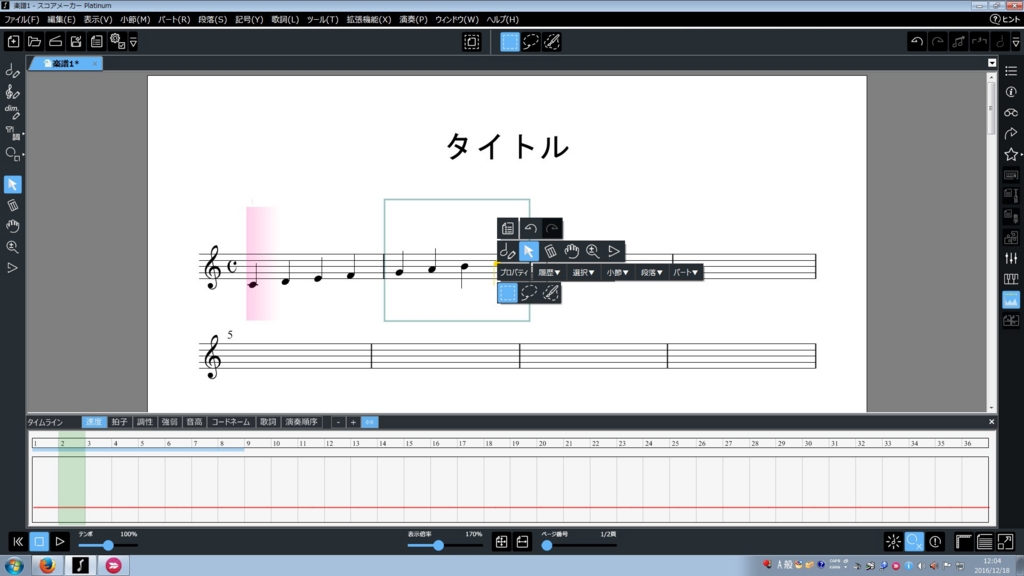Select the hand pan tool in left sidebar
The image size is (1024, 576).
click(12, 226)
